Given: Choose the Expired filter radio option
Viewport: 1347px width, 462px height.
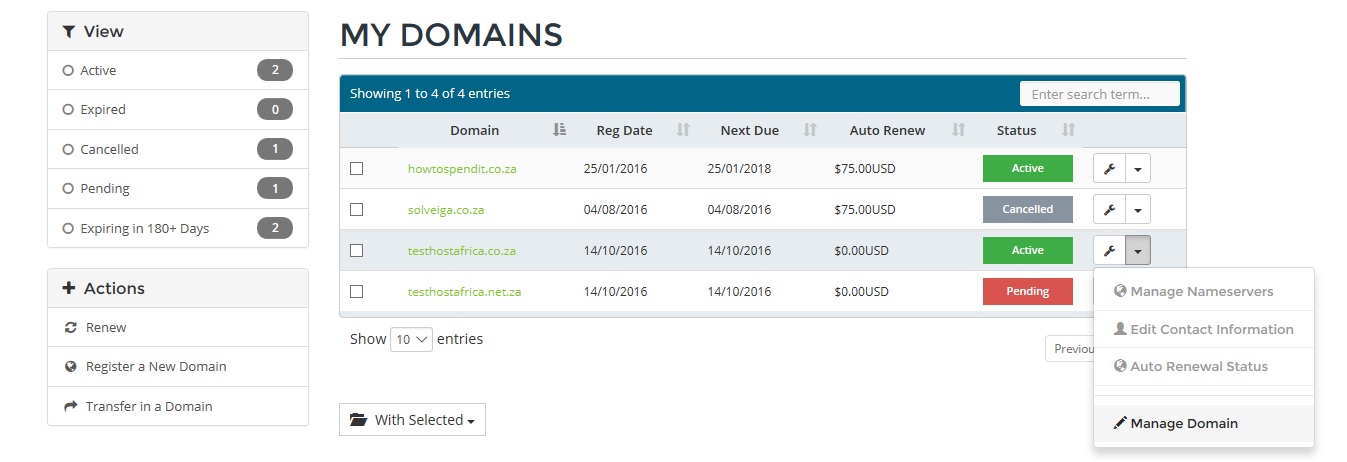Looking at the screenshot, I should coord(68,110).
